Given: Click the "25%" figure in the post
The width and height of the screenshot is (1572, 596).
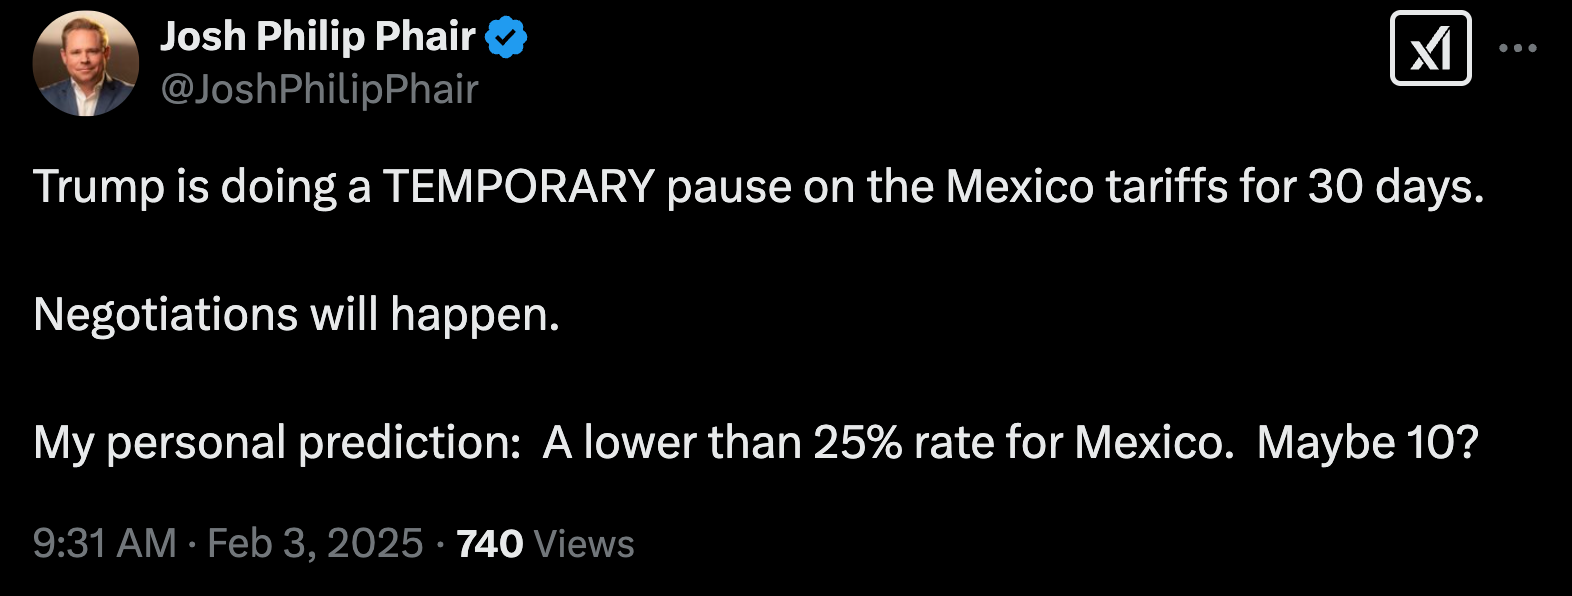Looking at the screenshot, I should (858, 443).
